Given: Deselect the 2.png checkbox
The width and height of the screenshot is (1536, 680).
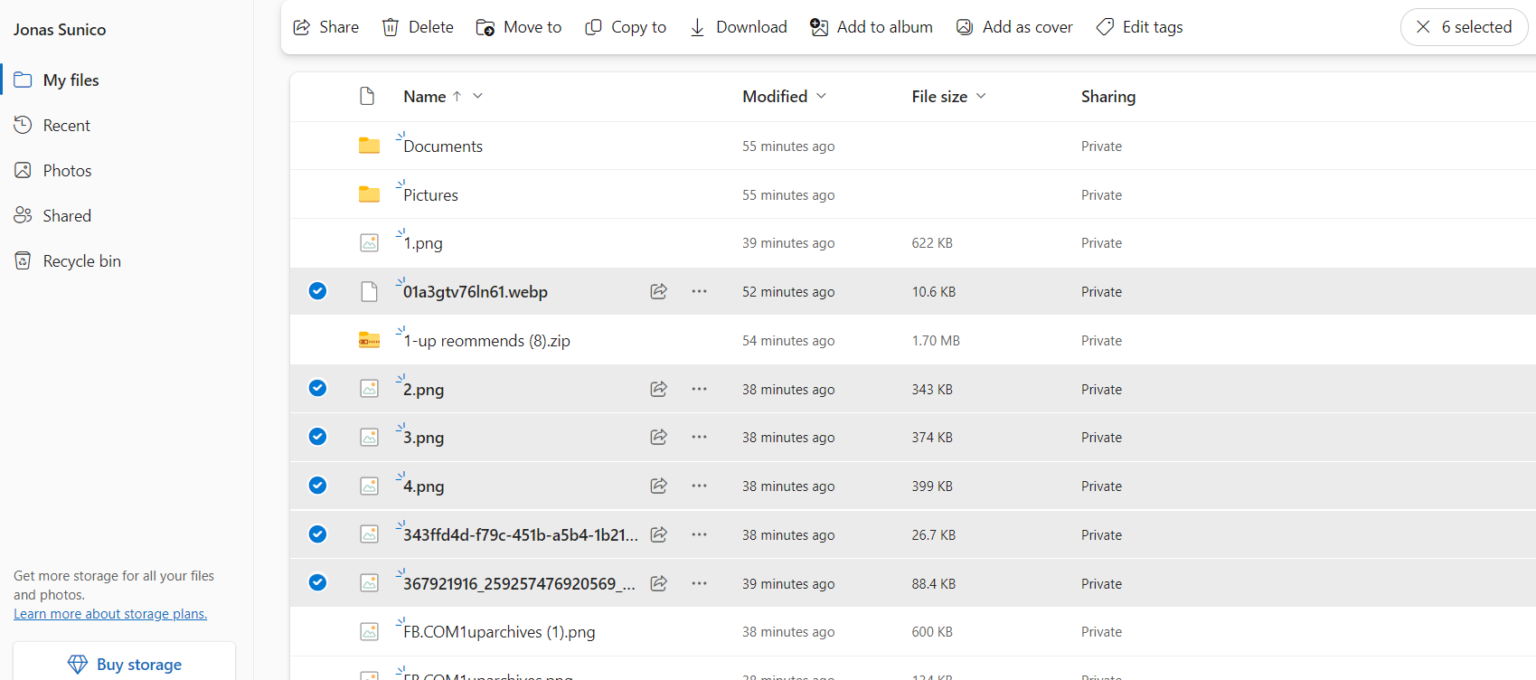Looking at the screenshot, I should click(x=317, y=388).
